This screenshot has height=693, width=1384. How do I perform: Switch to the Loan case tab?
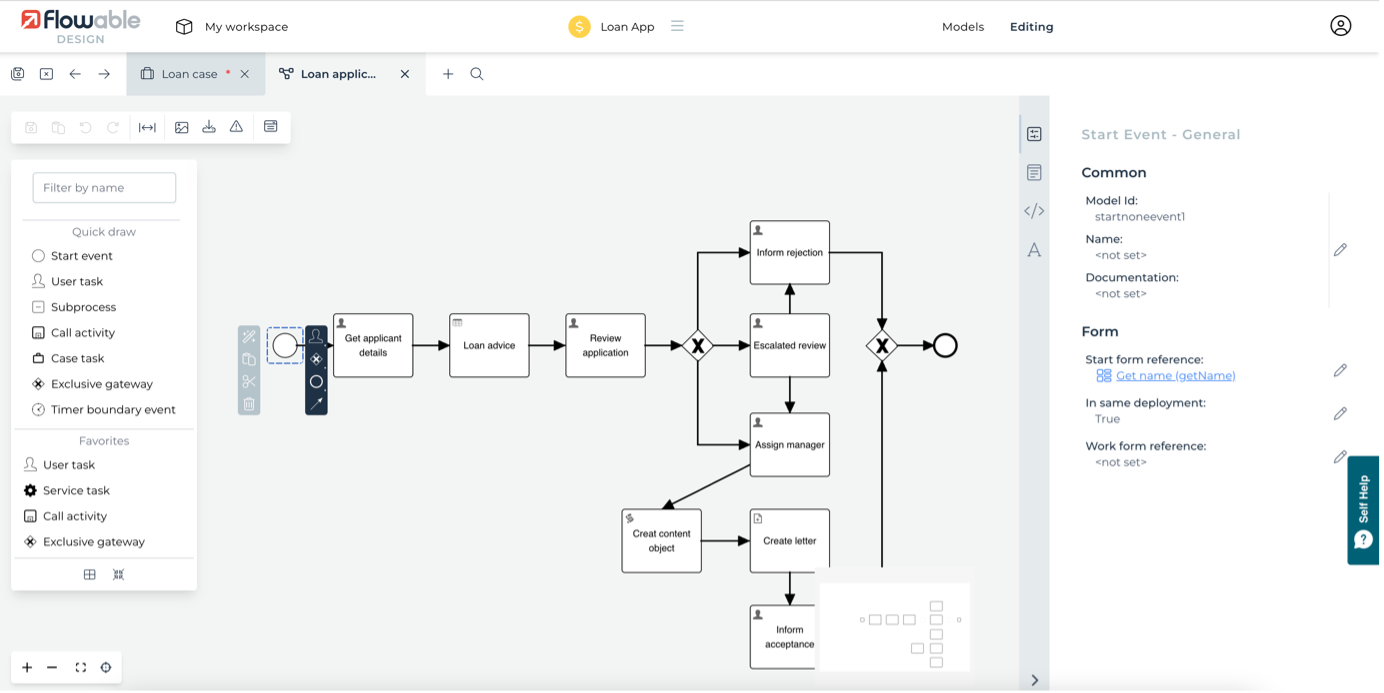(x=189, y=74)
